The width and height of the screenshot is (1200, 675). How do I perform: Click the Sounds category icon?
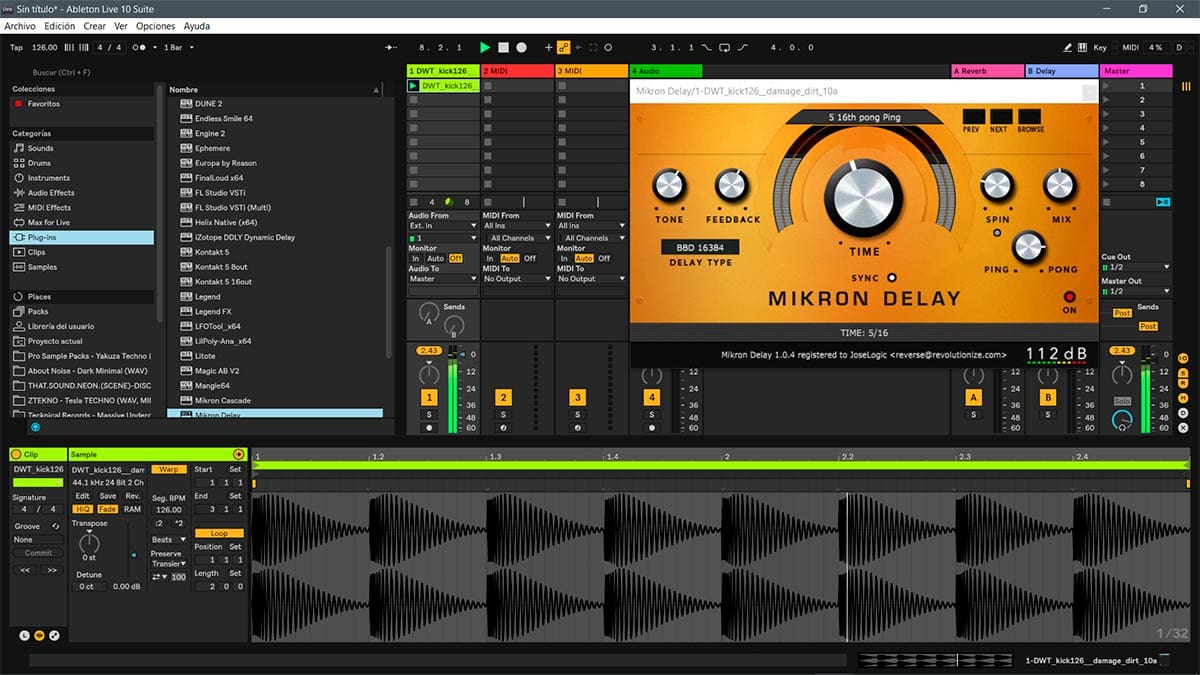[x=18, y=148]
